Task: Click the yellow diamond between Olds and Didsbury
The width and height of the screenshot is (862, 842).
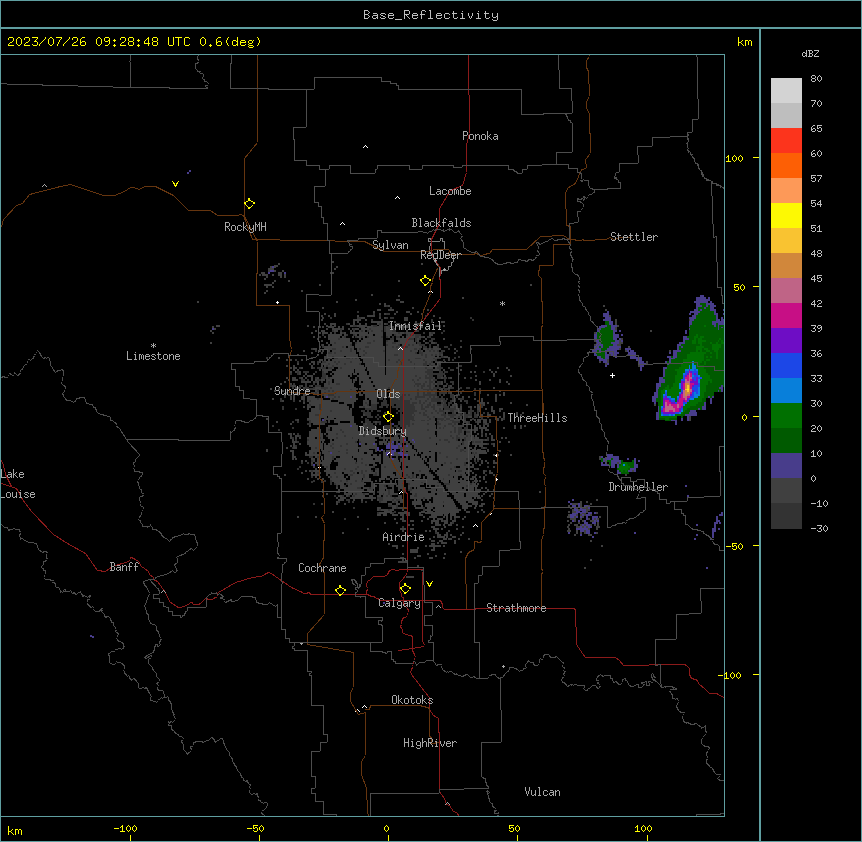Action: [x=388, y=417]
